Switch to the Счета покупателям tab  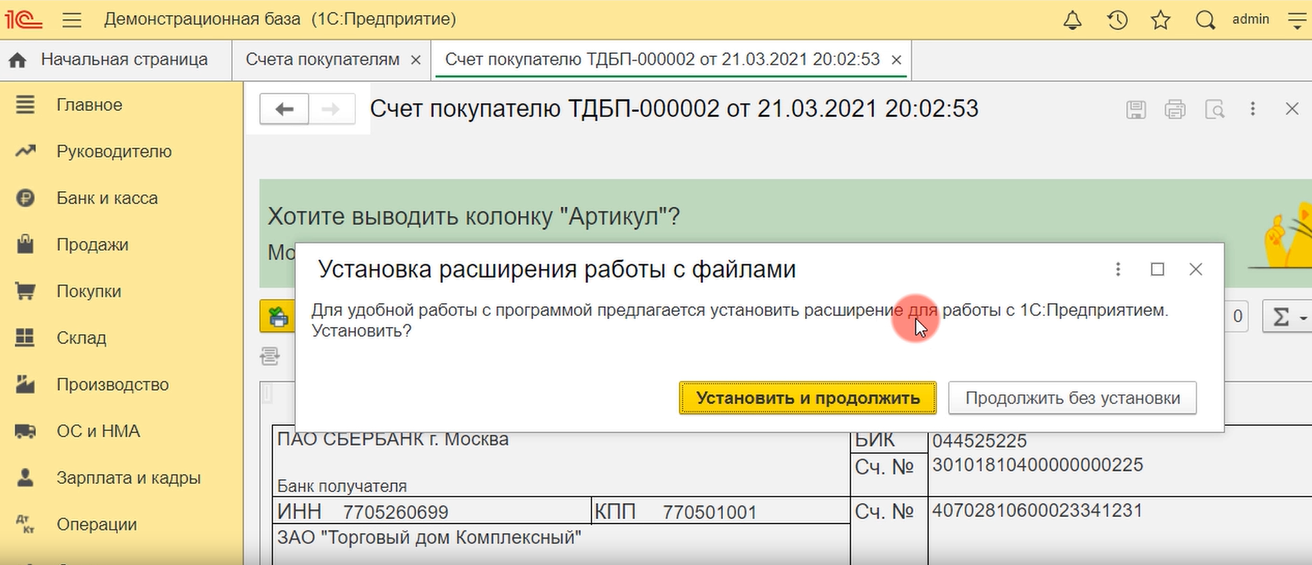pyautogui.click(x=323, y=60)
